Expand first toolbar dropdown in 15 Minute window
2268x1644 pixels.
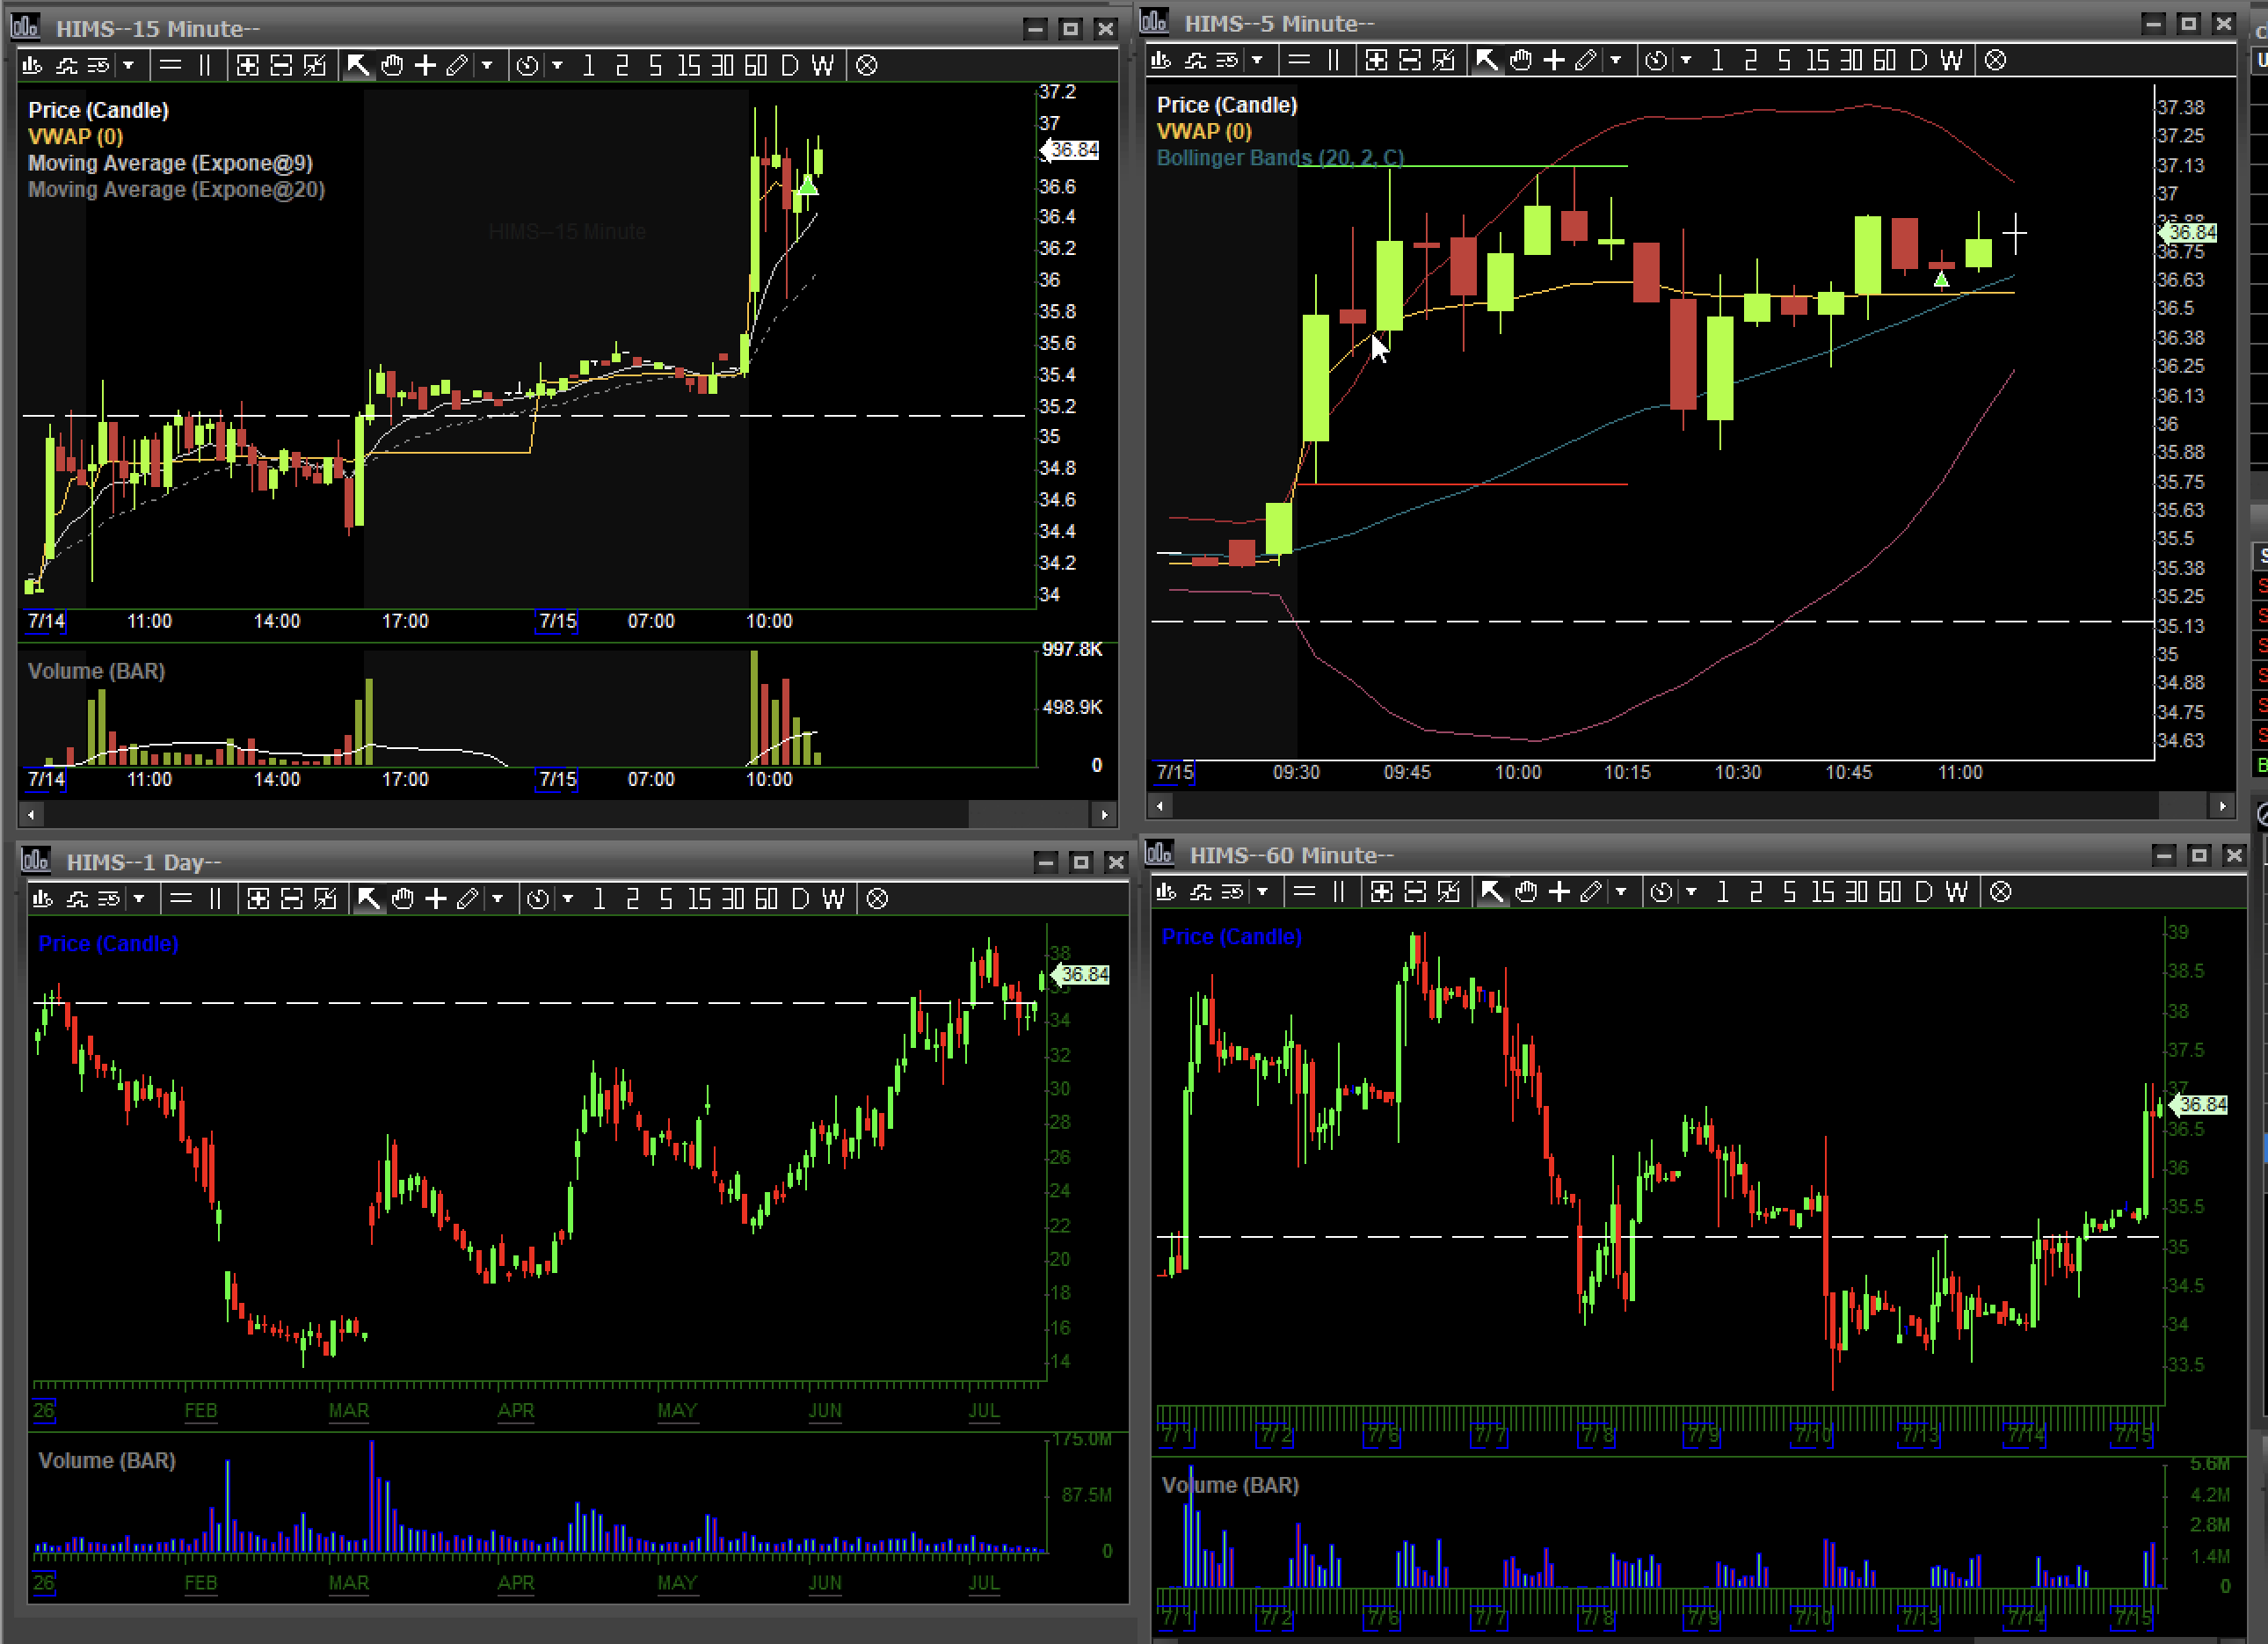[x=128, y=66]
